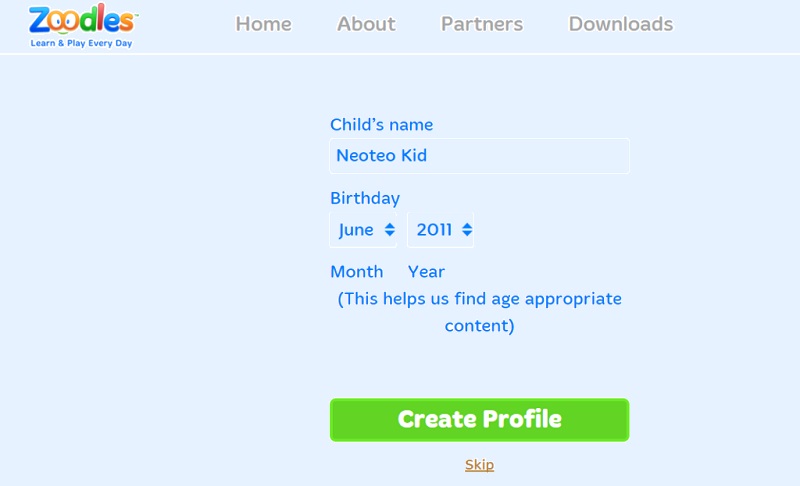The image size is (800, 486).
Task: Navigate to Downloads
Action: [x=620, y=24]
